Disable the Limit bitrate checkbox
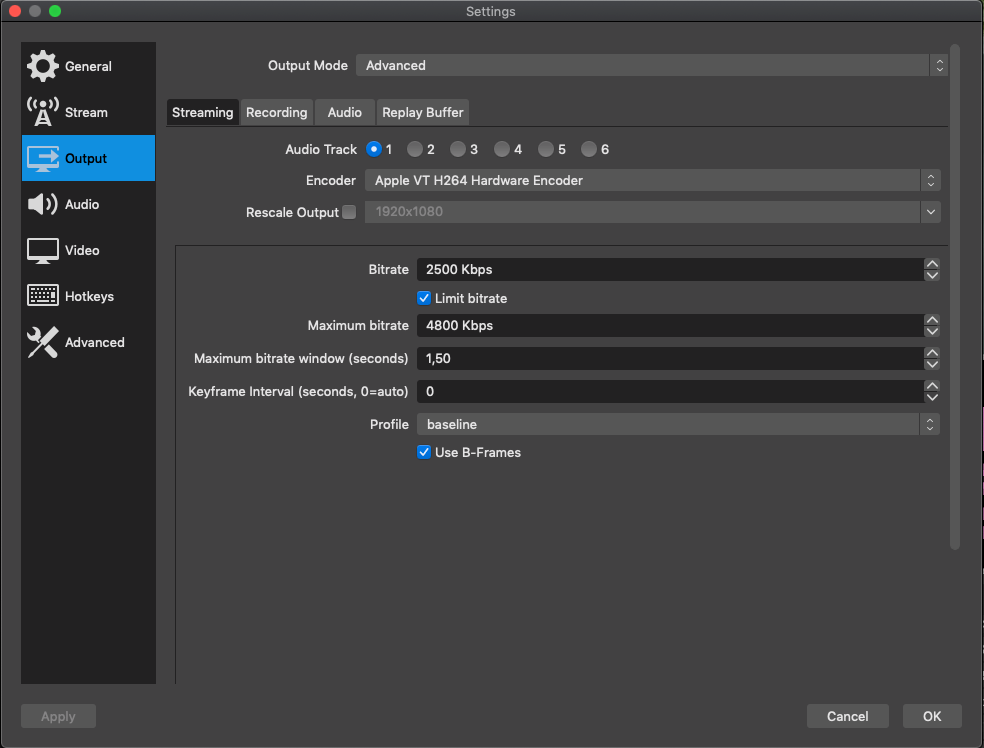Screen dimensions: 984x748 pyautogui.click(x=424, y=298)
